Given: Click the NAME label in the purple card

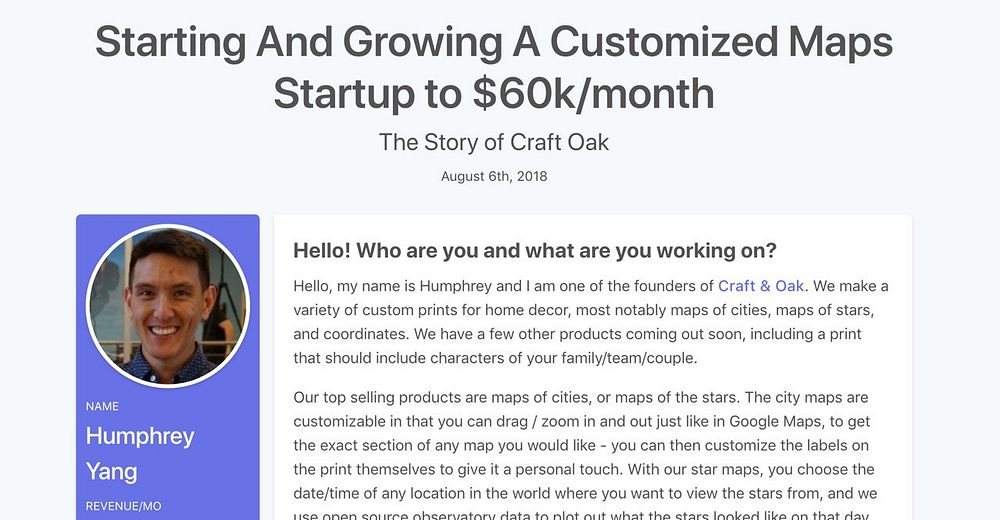Looking at the screenshot, I should [x=102, y=406].
